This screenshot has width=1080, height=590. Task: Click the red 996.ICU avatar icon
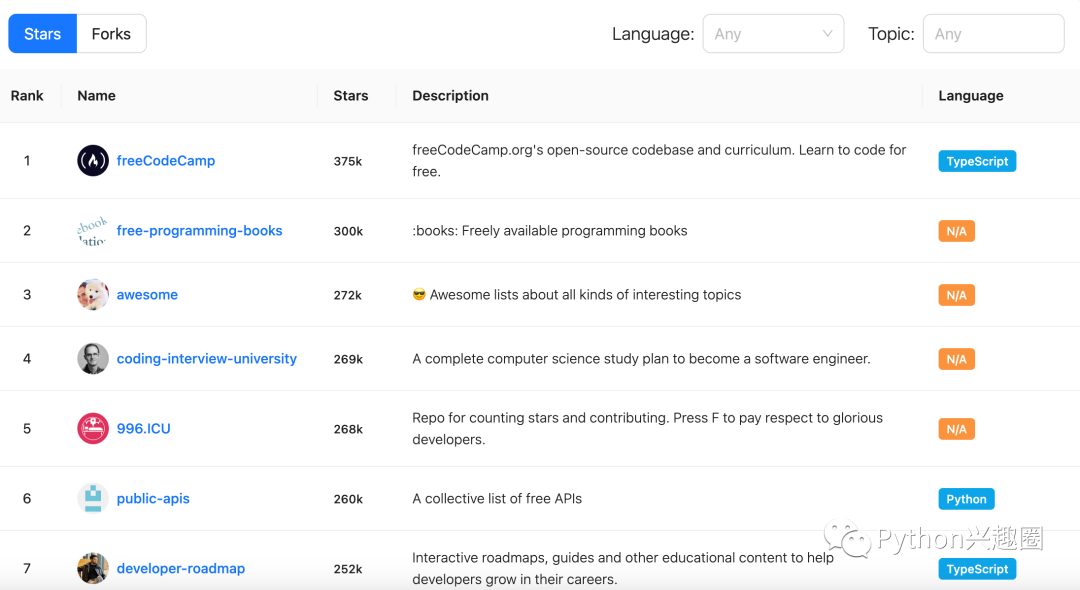(x=93, y=429)
